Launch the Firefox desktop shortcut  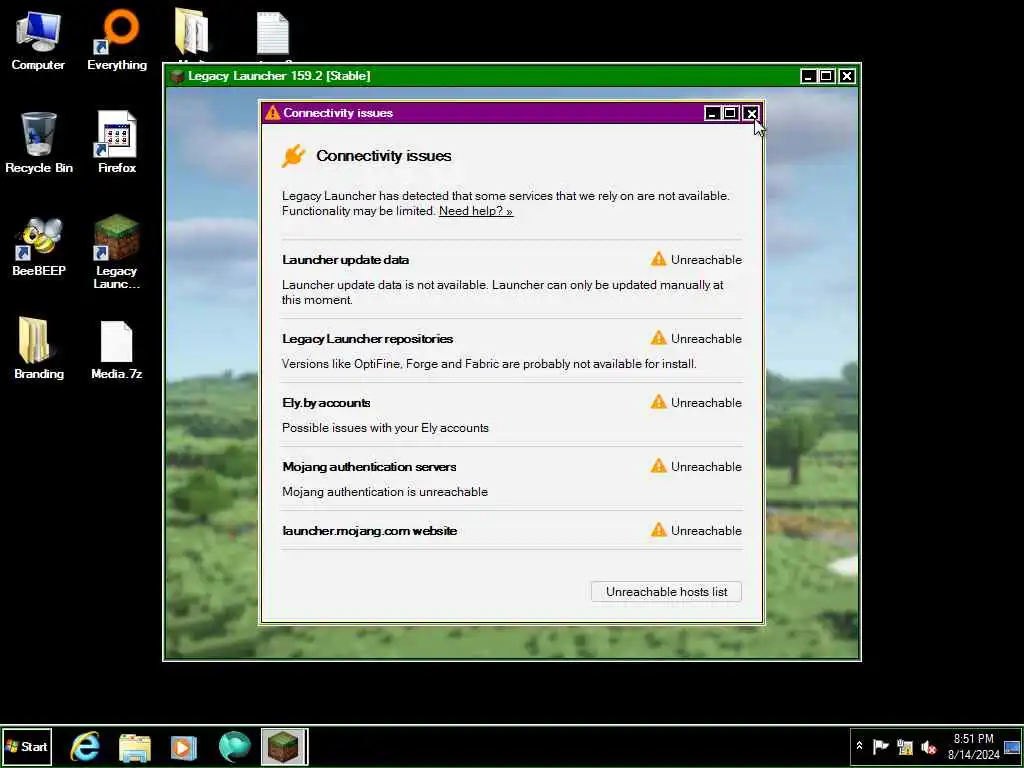(x=117, y=143)
